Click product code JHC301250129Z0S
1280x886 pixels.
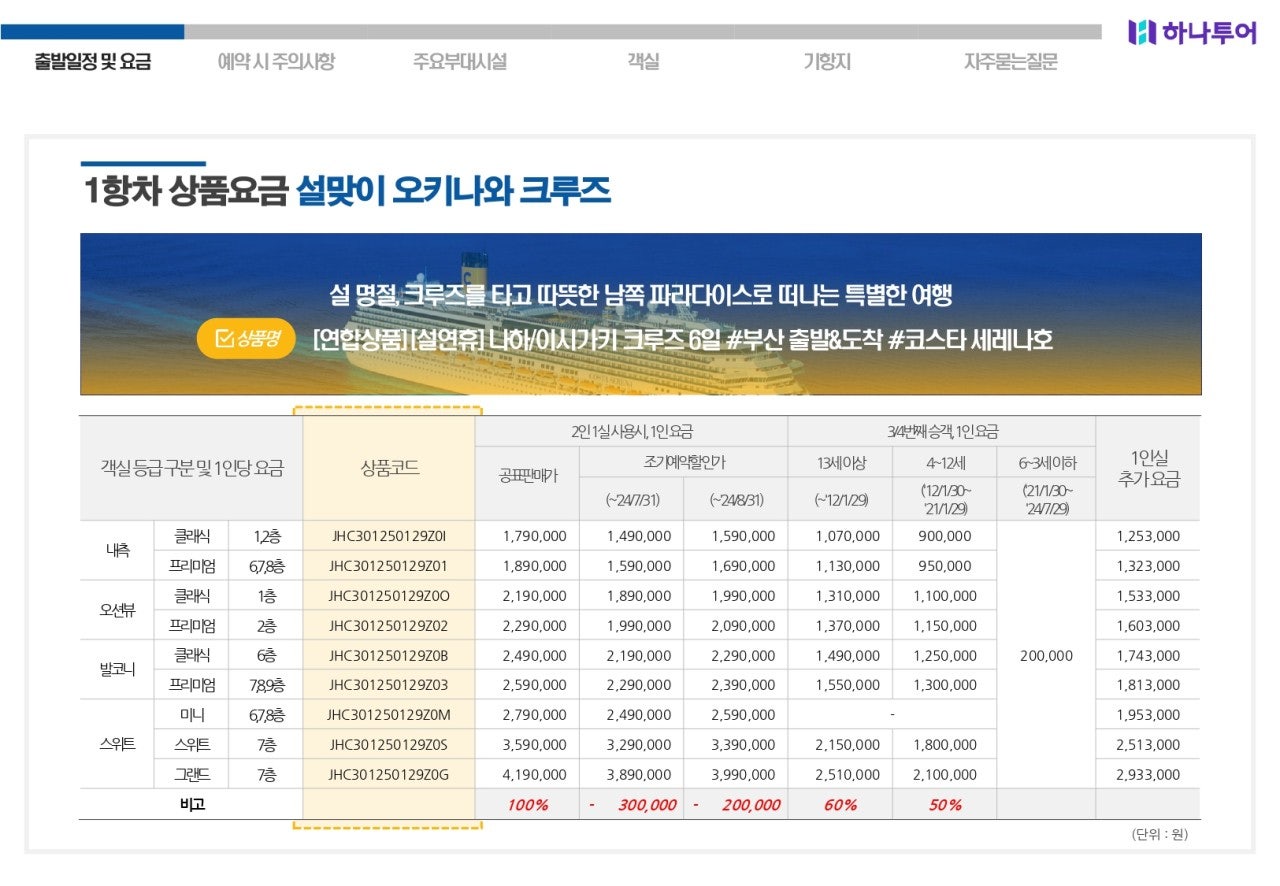[x=389, y=745]
